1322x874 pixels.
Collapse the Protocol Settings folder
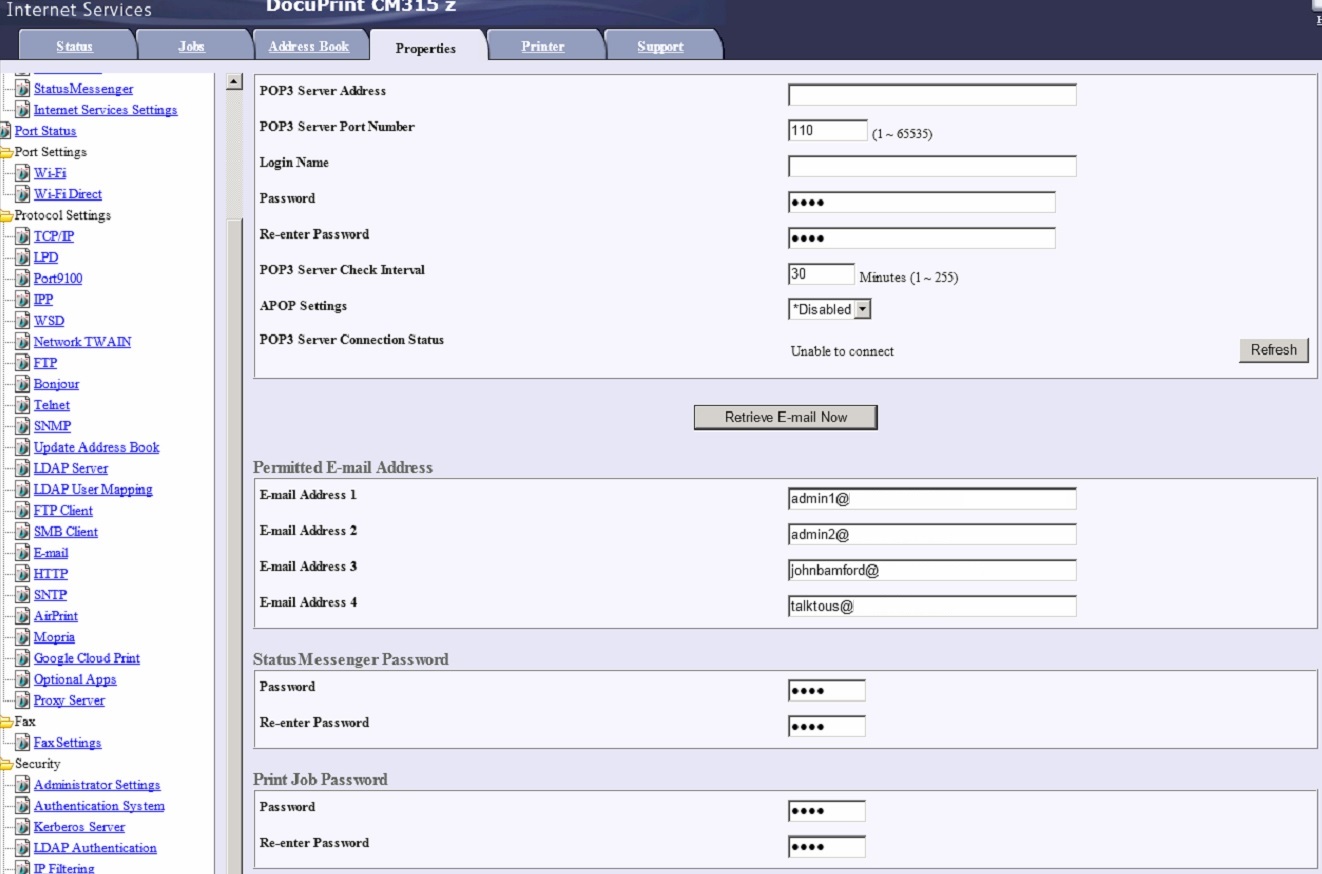click(6, 215)
